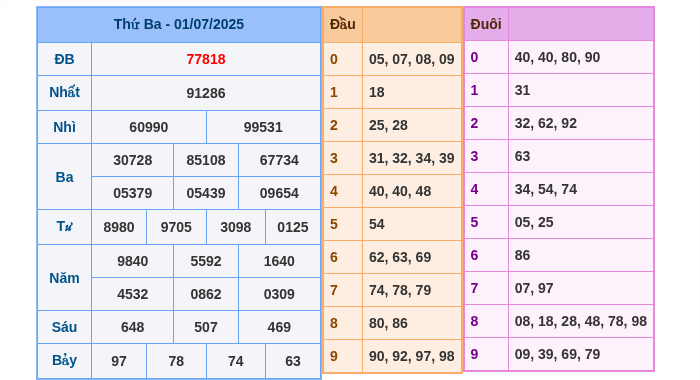Select fifth prize number 5592
This screenshot has width=700, height=380.
point(206,261)
